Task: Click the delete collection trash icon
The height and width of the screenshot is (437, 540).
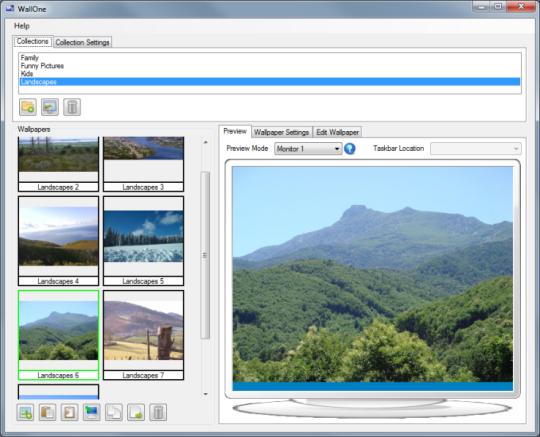Action: (72, 107)
